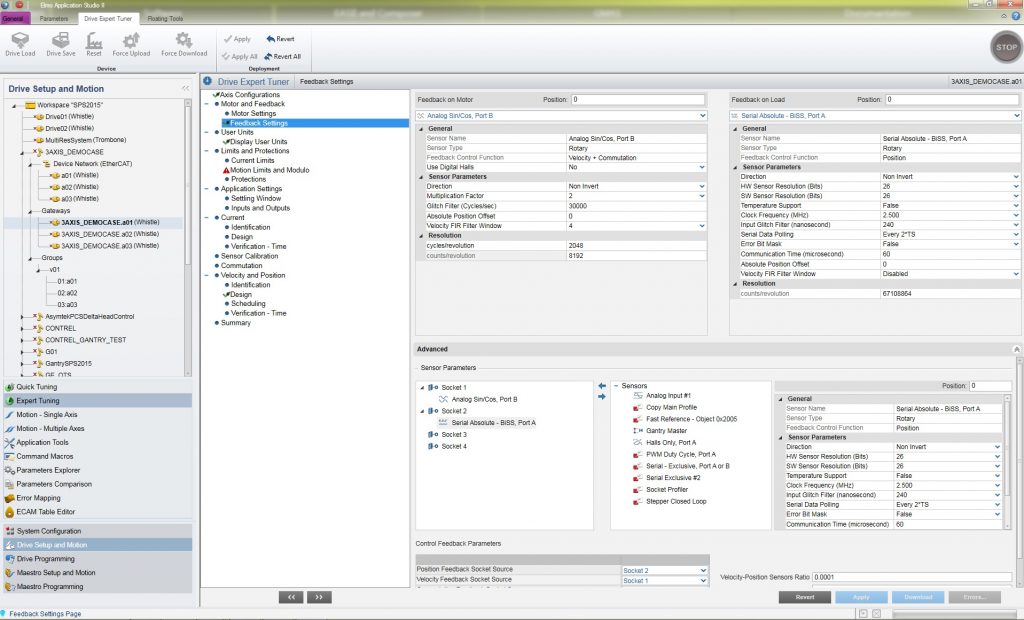Screen dimensions: 1024x620
Task: Select Motion Limits and Modulo tree item
Action: (269, 170)
